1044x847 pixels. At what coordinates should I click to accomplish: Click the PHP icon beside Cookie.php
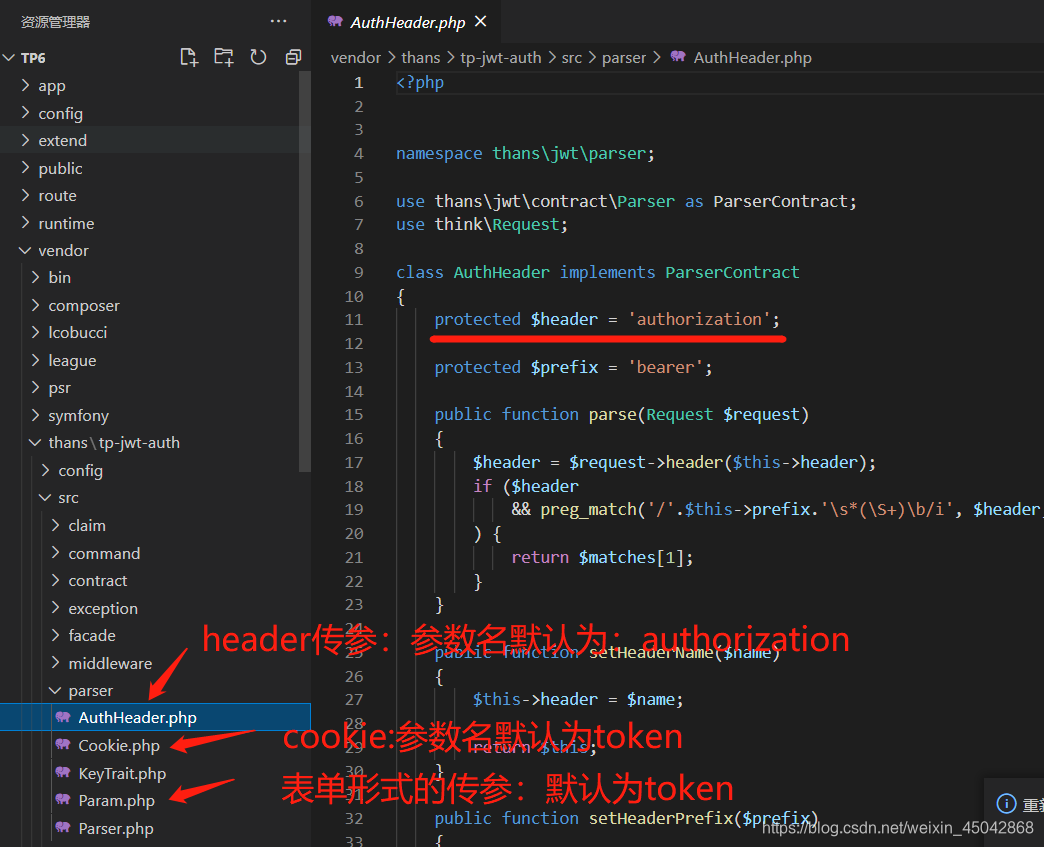[x=63, y=745]
